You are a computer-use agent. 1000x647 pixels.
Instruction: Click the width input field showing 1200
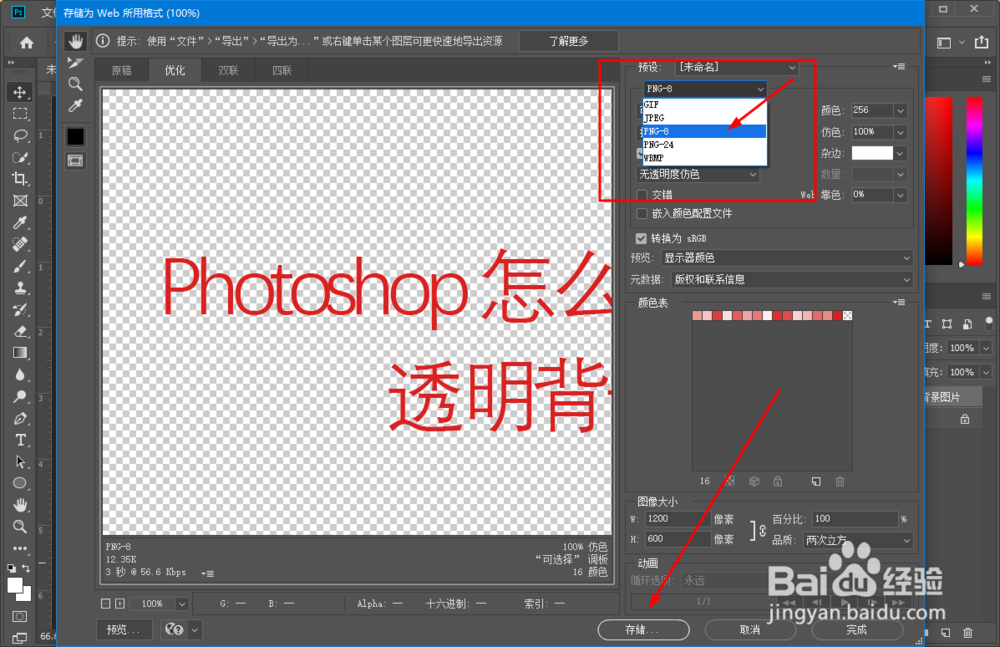(x=677, y=518)
